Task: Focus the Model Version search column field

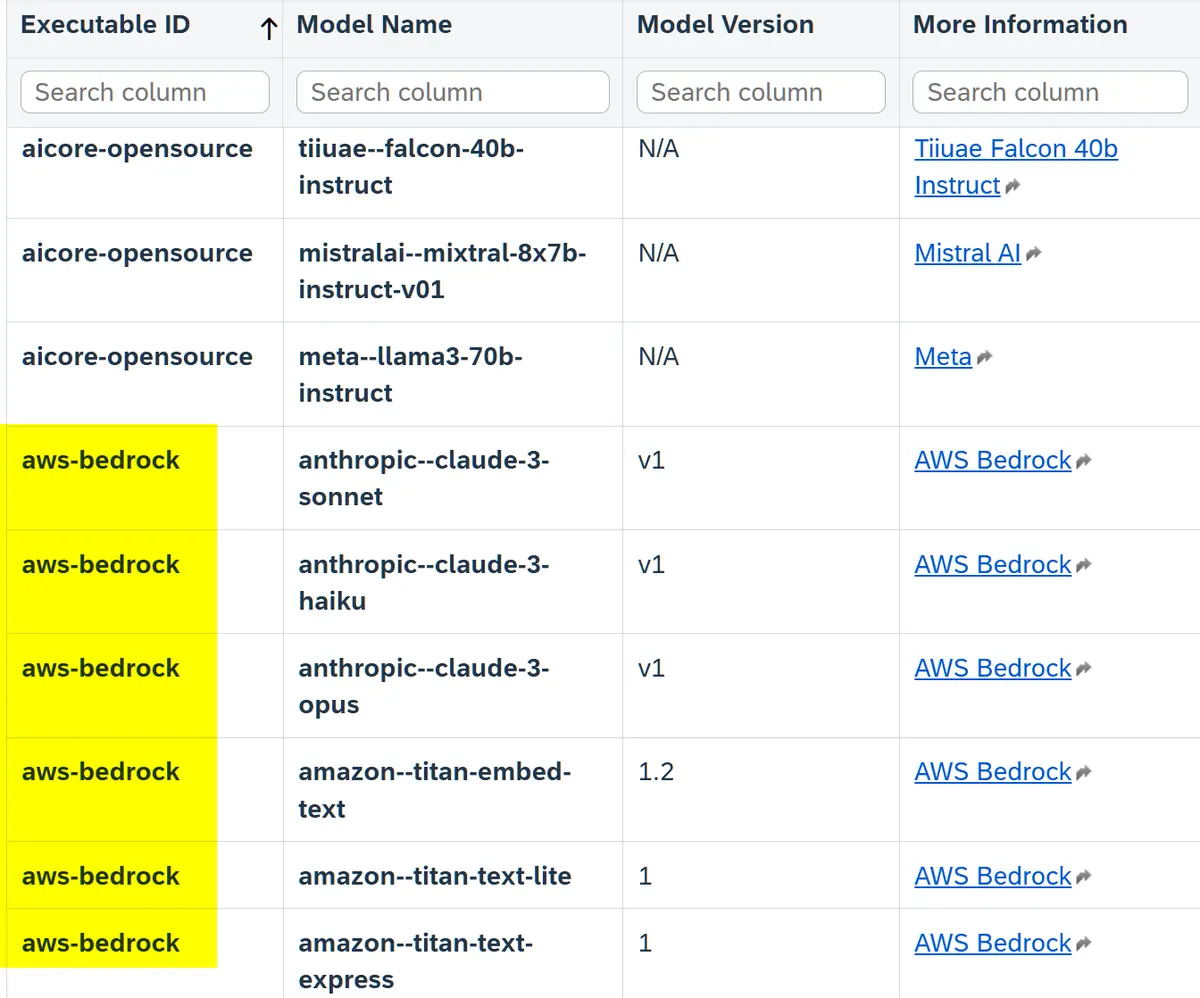Action: [x=761, y=92]
